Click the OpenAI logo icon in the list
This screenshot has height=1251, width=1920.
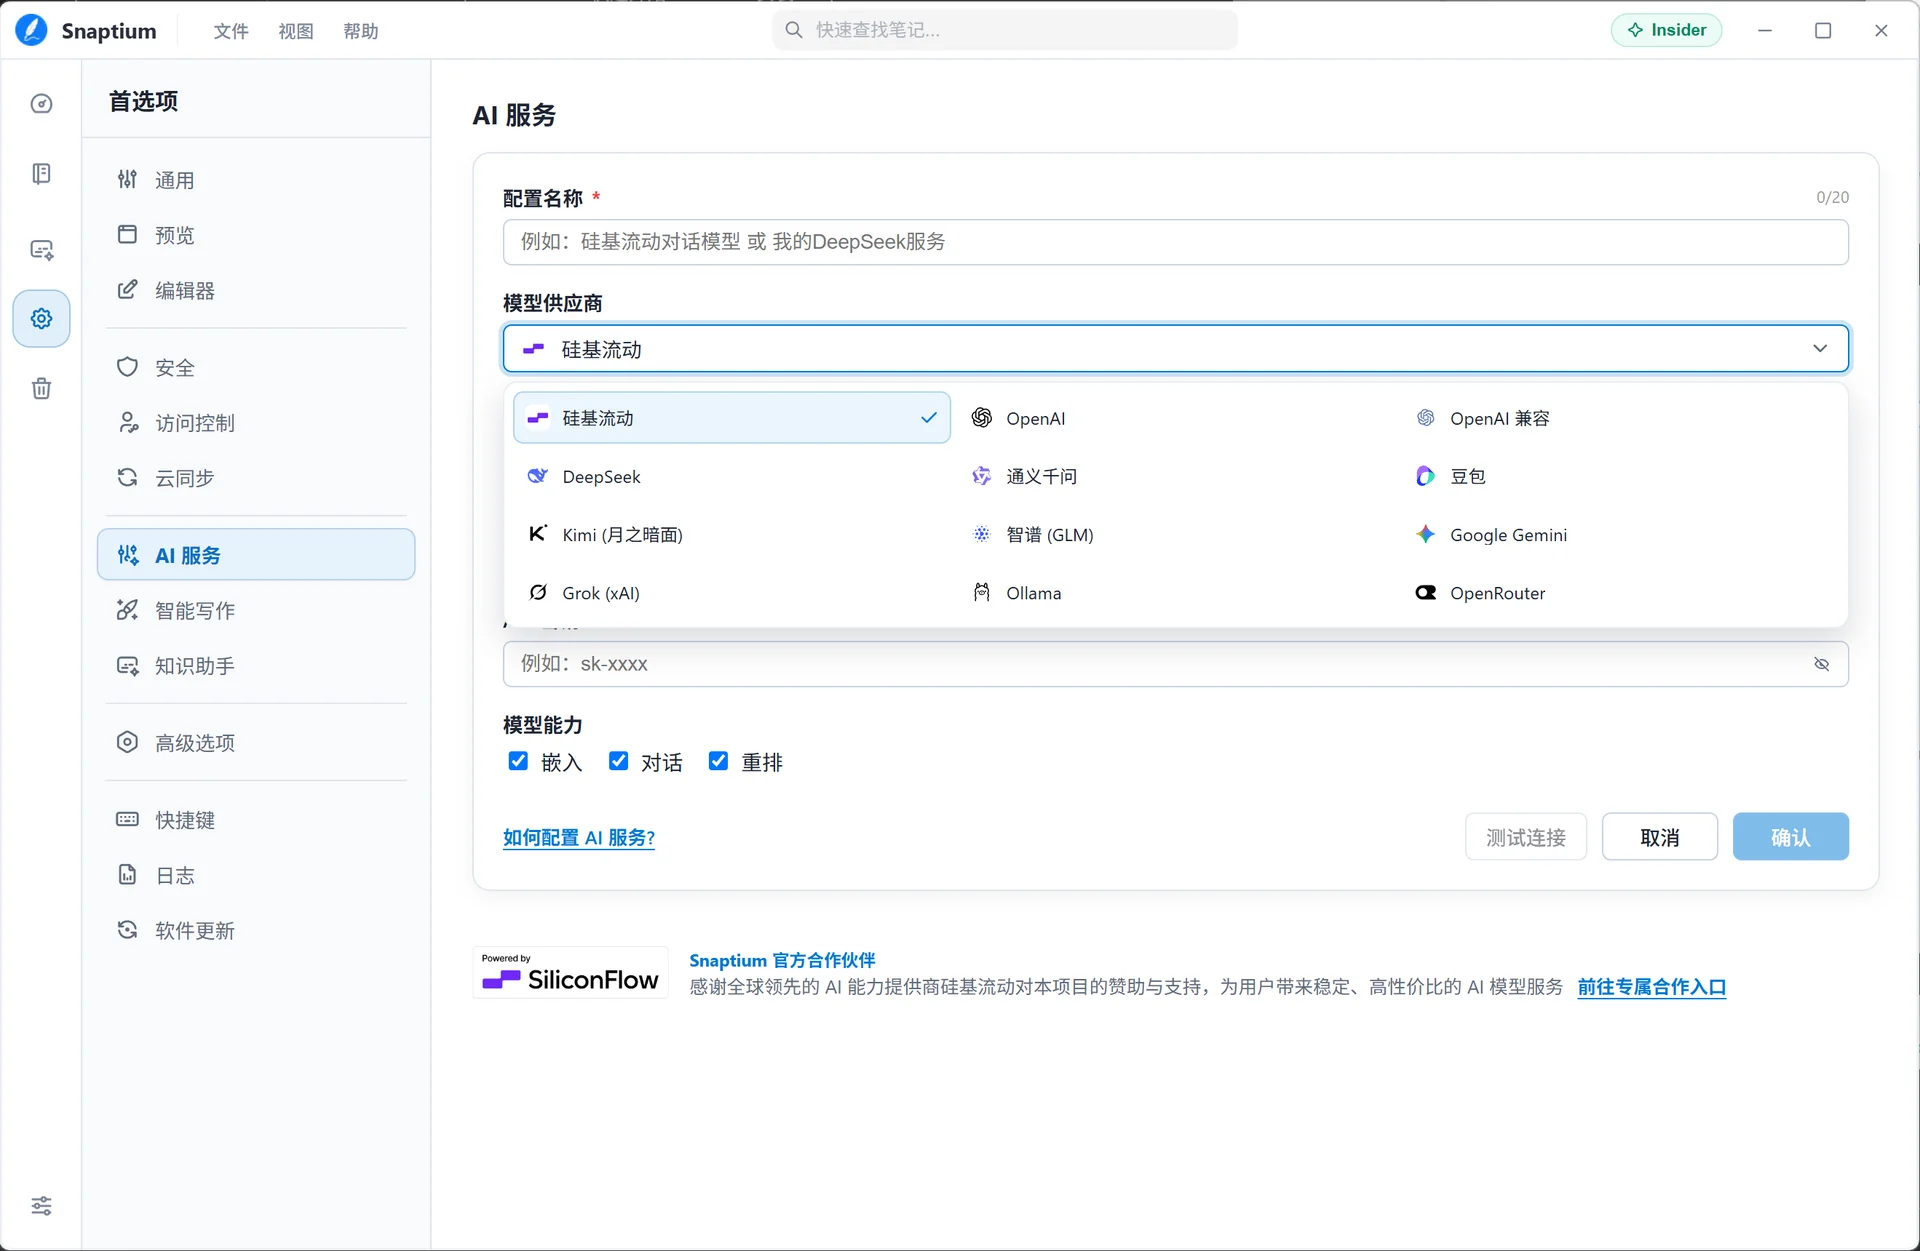tap(982, 418)
